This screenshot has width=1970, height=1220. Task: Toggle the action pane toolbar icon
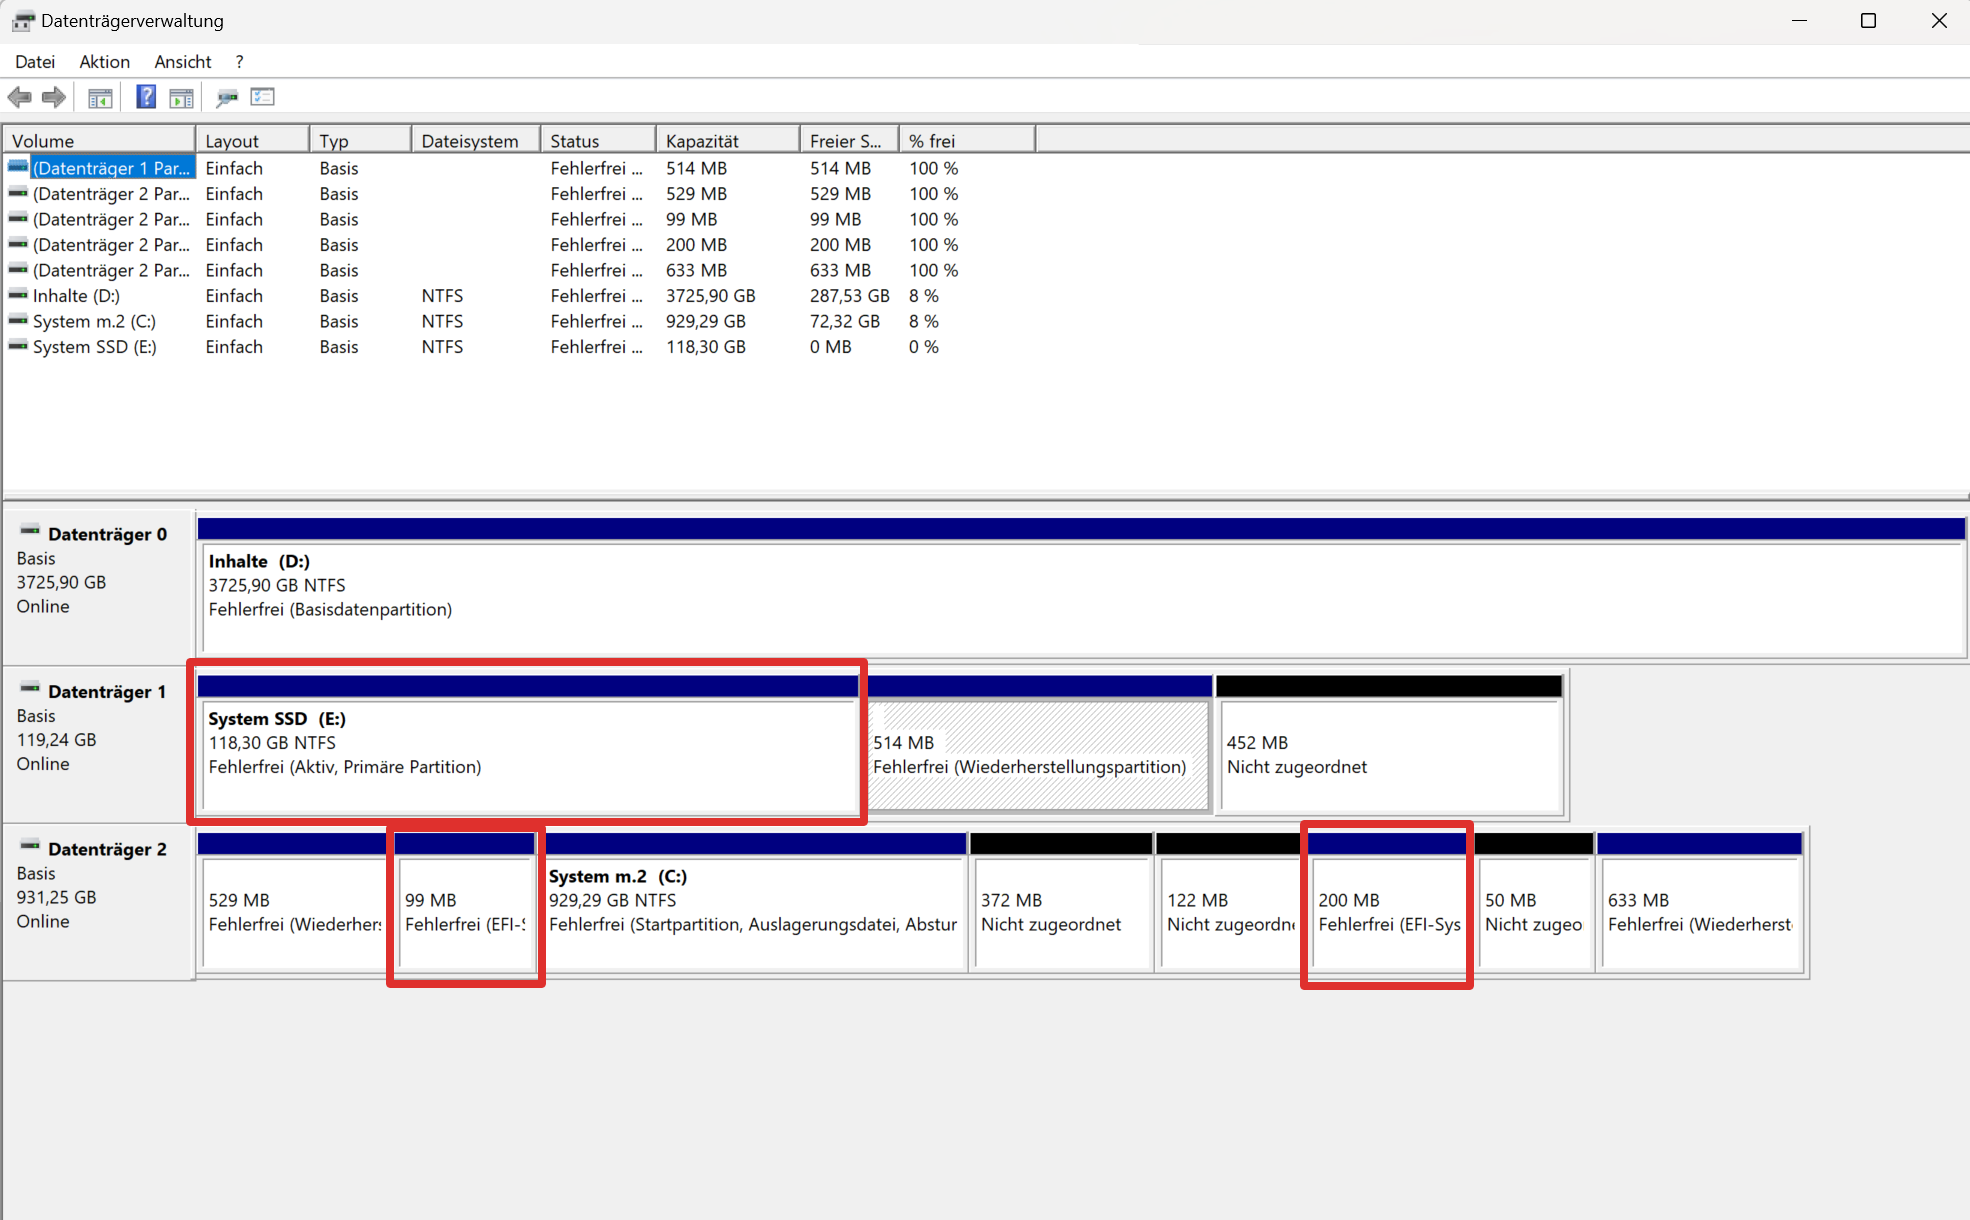click(x=181, y=97)
